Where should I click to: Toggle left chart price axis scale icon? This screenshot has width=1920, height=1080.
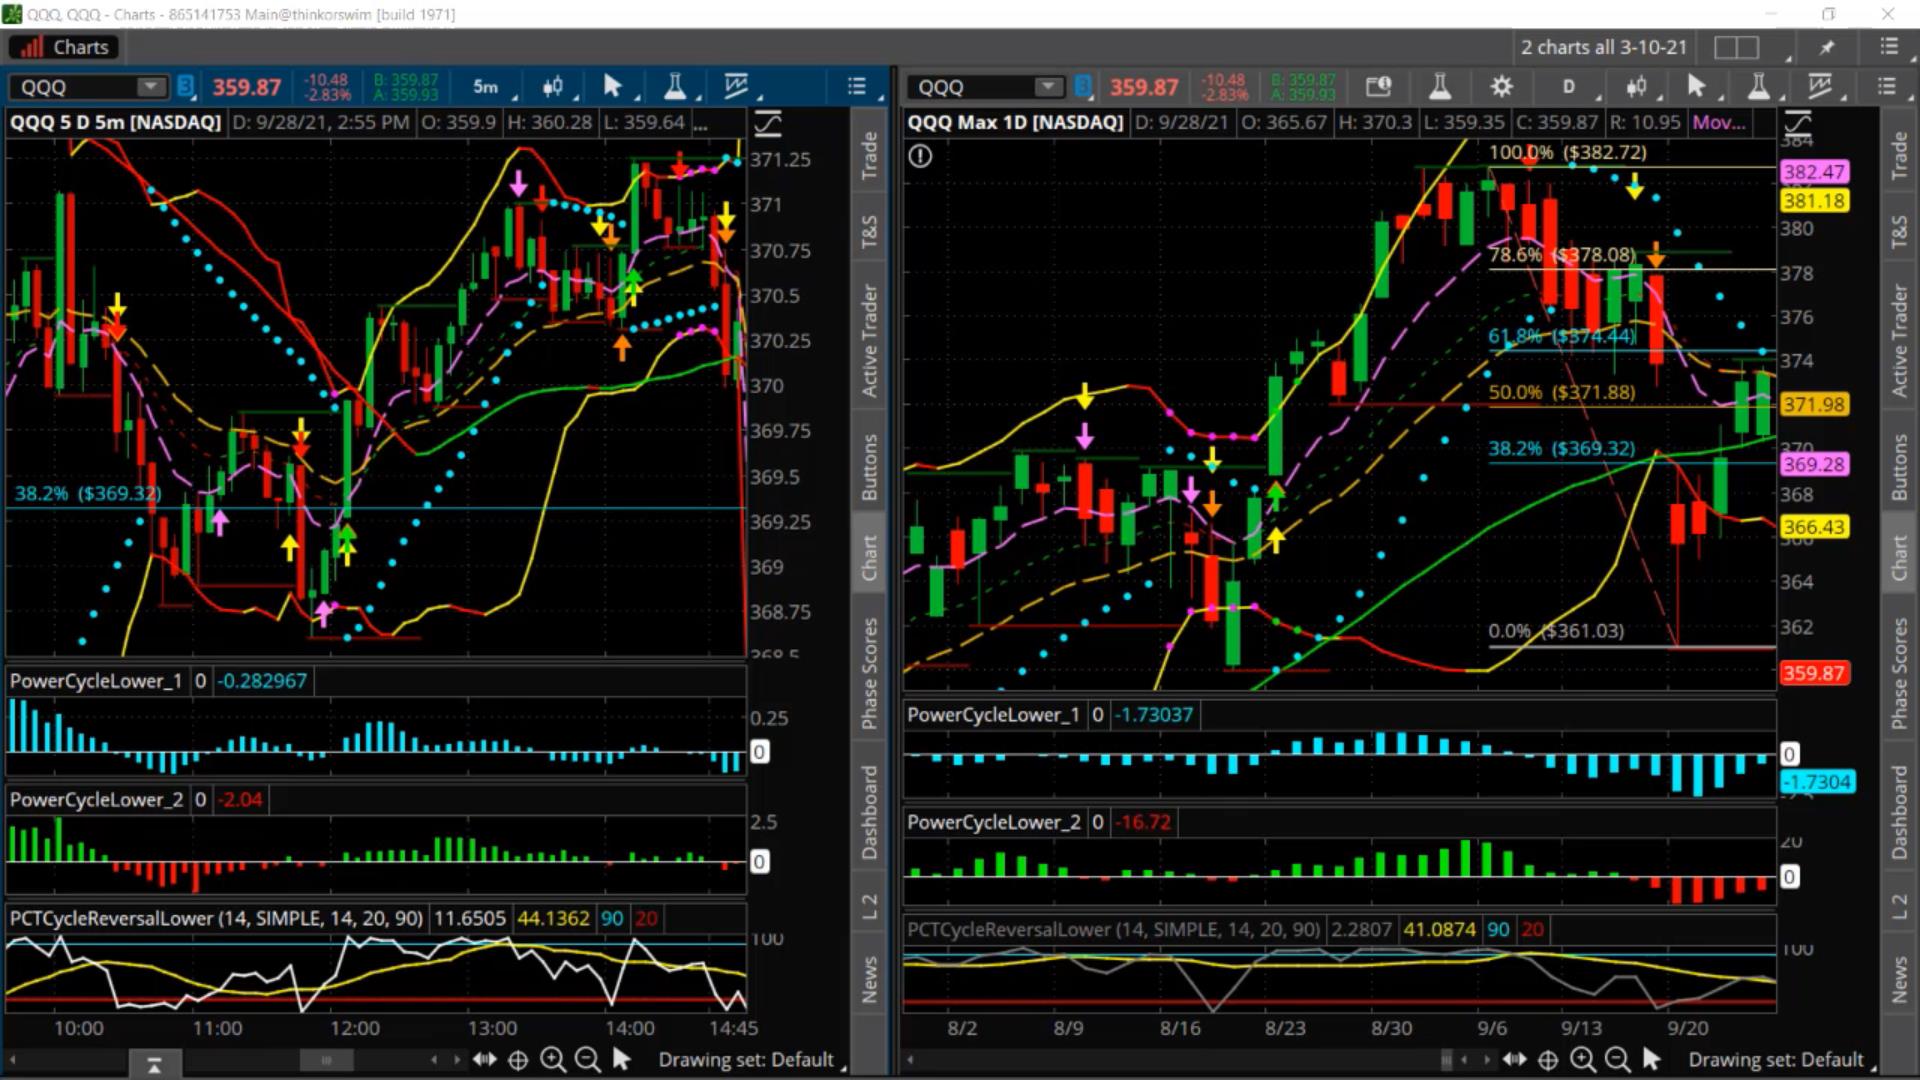click(x=768, y=124)
